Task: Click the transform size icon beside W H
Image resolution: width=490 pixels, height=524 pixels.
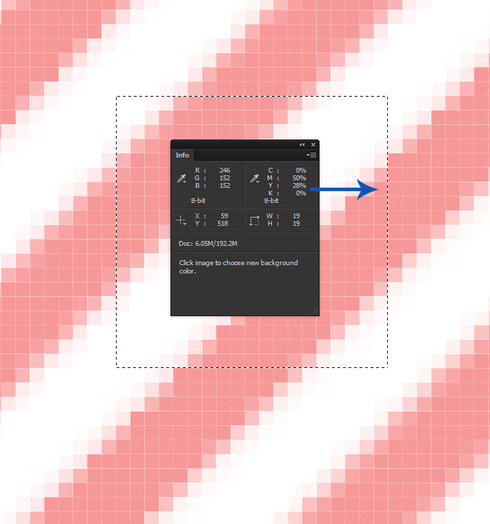Action: (x=254, y=221)
